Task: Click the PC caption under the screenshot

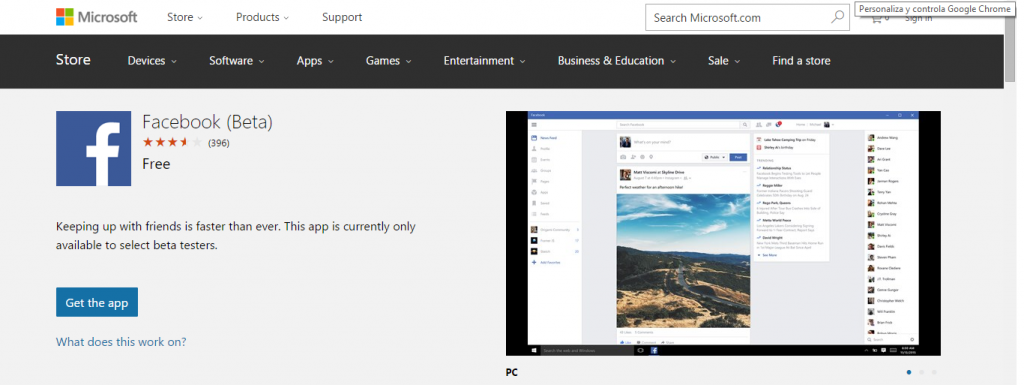Action: click(x=511, y=373)
